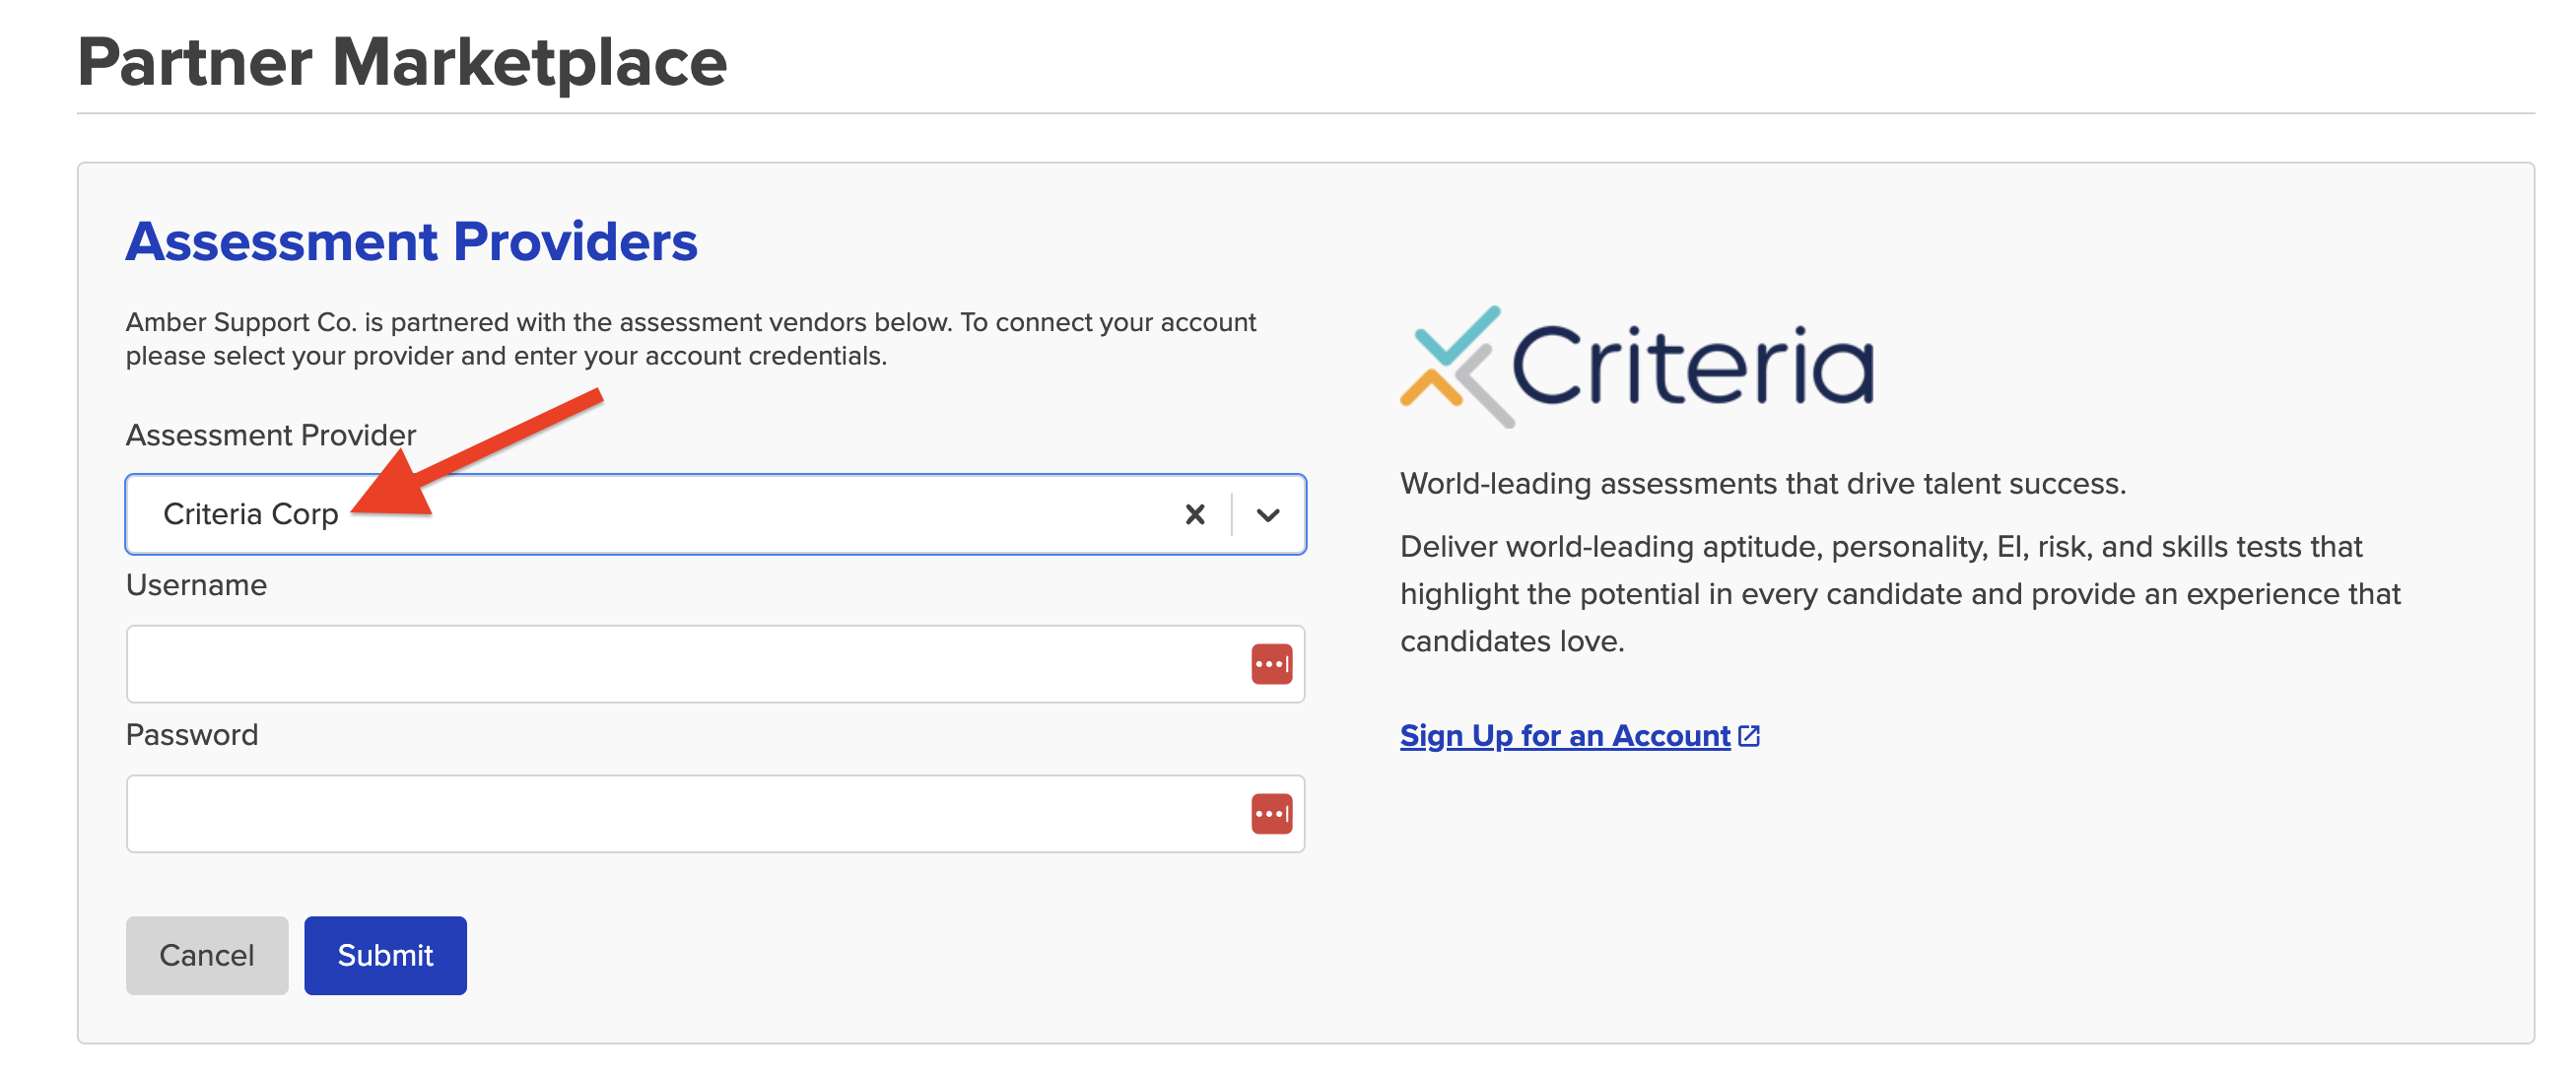Clear the selected Criteria Corp provider
This screenshot has height=1076, width=2576.
coord(1194,514)
